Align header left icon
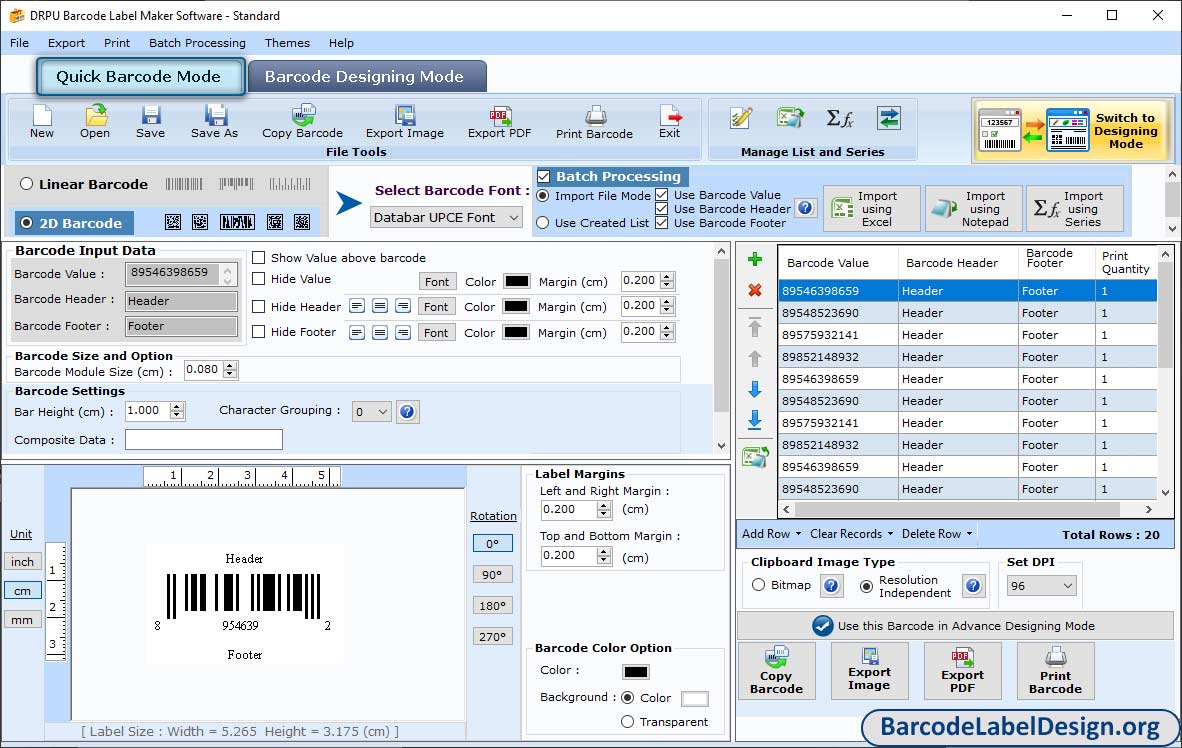1182x748 pixels. point(357,306)
